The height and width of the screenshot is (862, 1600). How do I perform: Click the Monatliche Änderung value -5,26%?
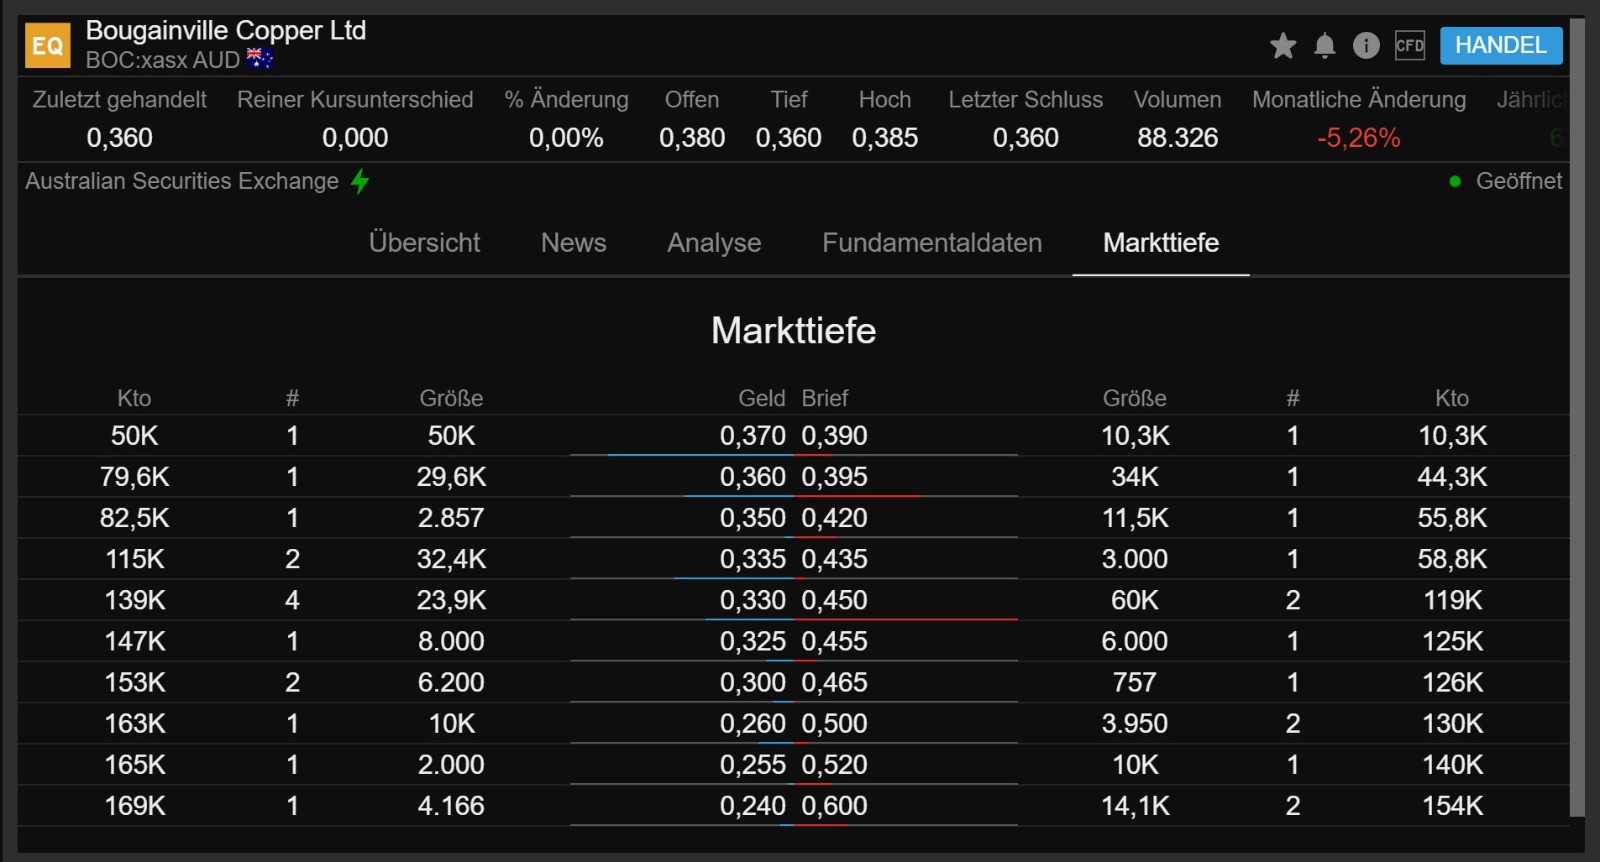(x=1359, y=138)
